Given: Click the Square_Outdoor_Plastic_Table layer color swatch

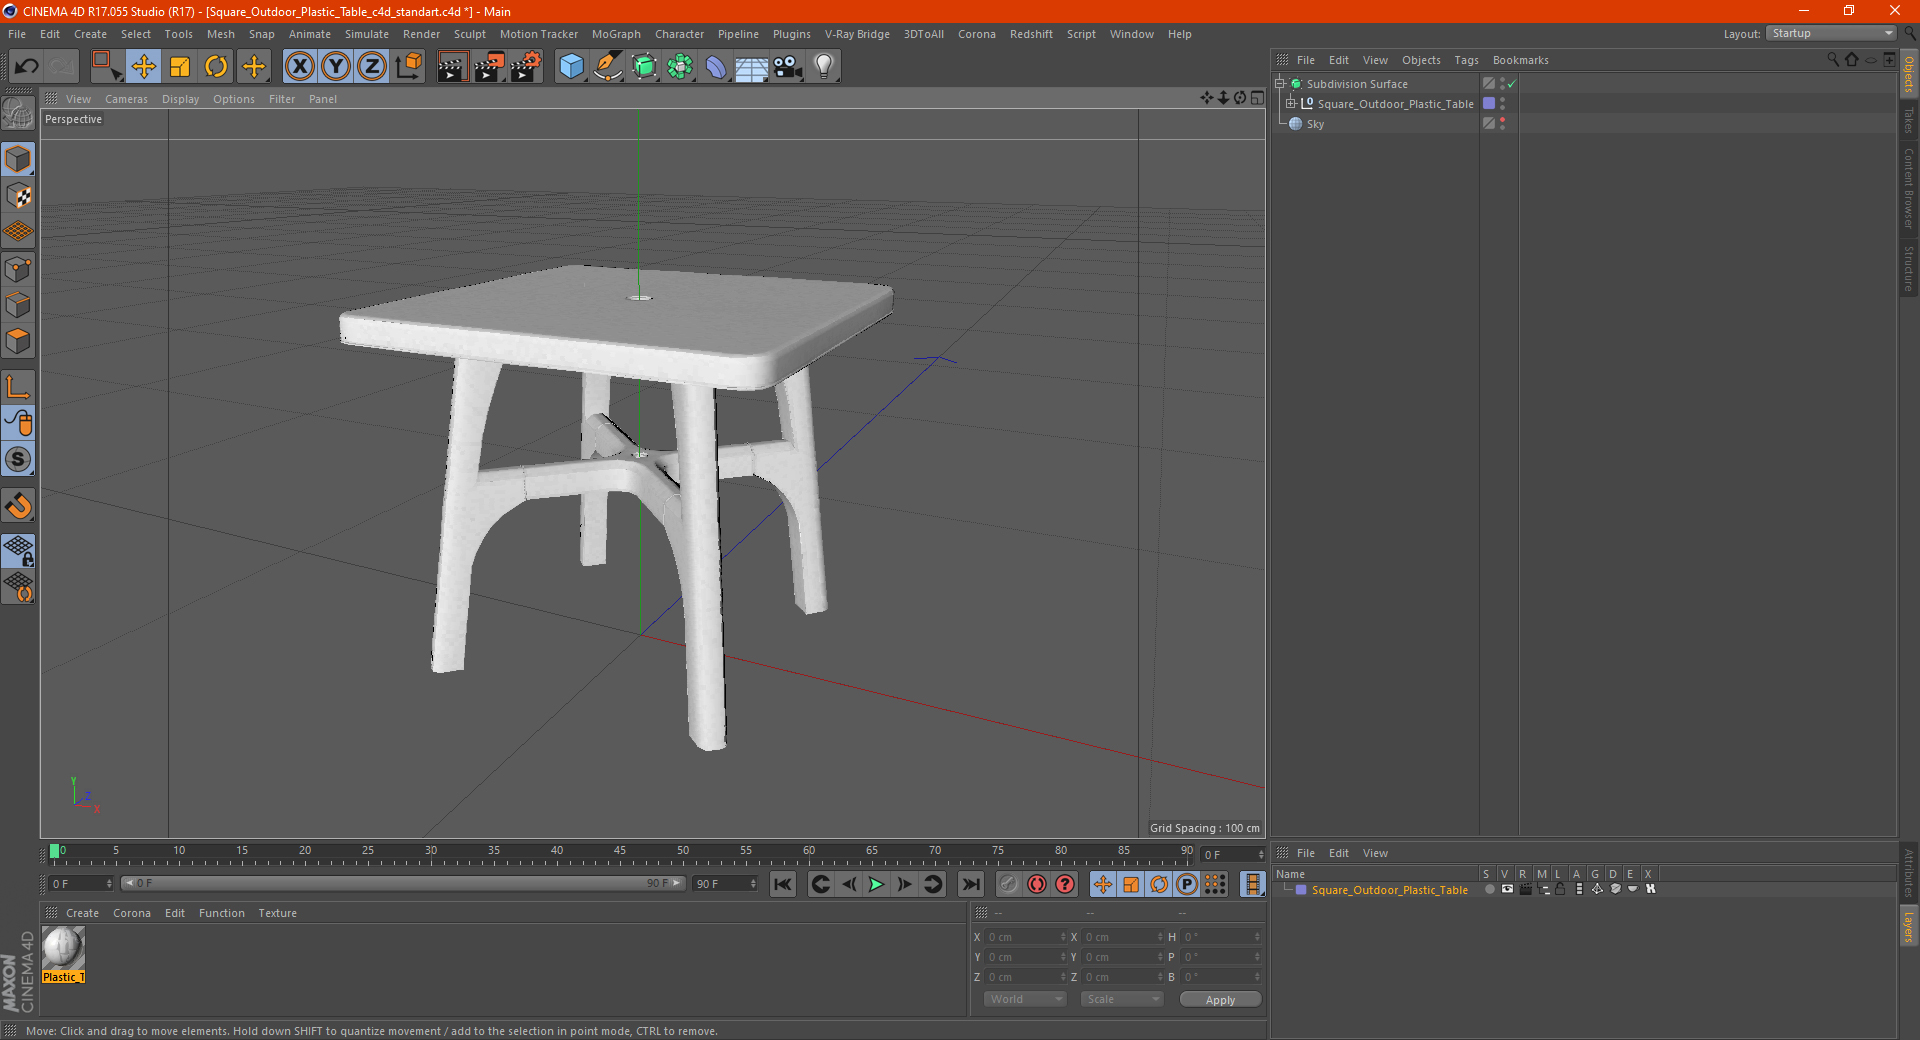Looking at the screenshot, I should pos(1300,890).
